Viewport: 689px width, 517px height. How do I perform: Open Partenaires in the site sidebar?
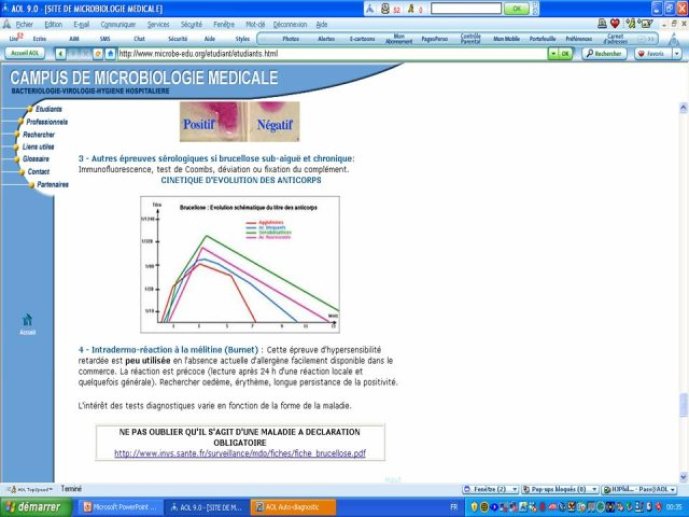[x=53, y=184]
